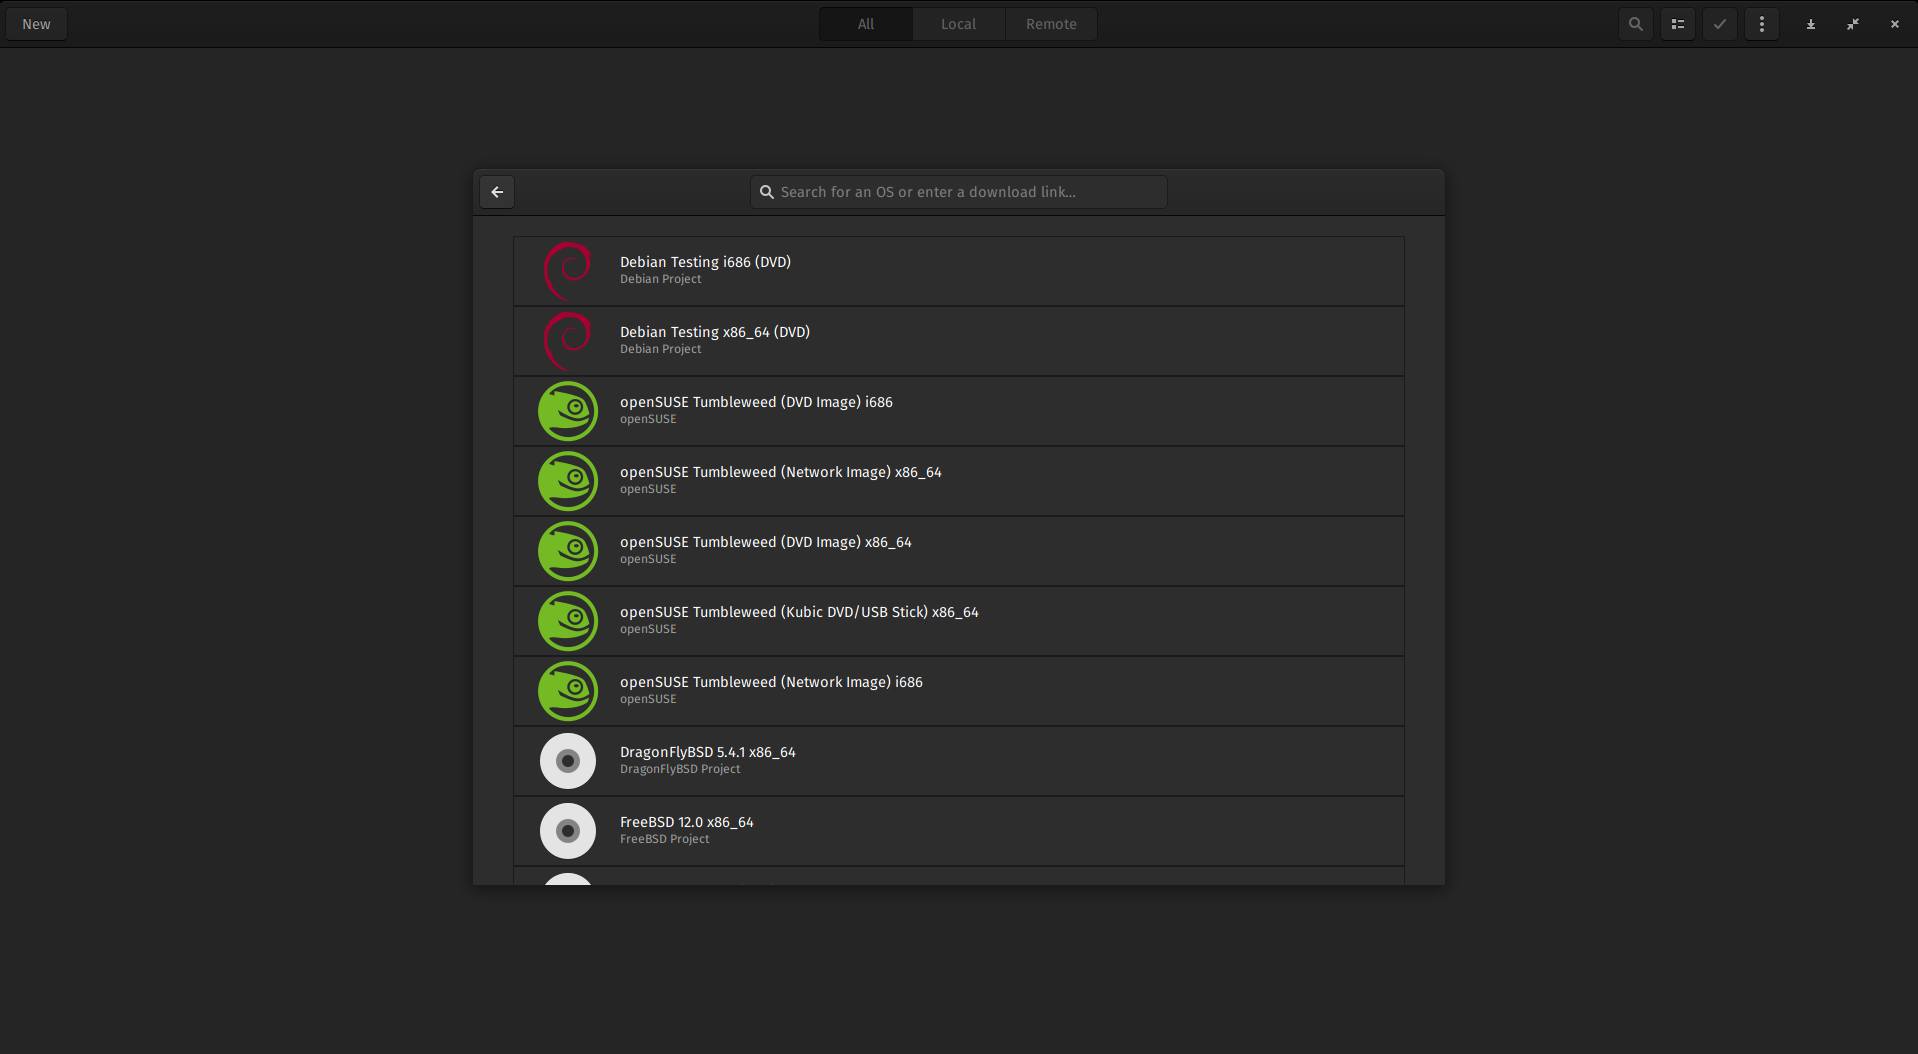Viewport: 1918px width, 1054px height.
Task: Click openSUSE logo beside Kubic DVD/USB Stick
Action: [x=568, y=621]
